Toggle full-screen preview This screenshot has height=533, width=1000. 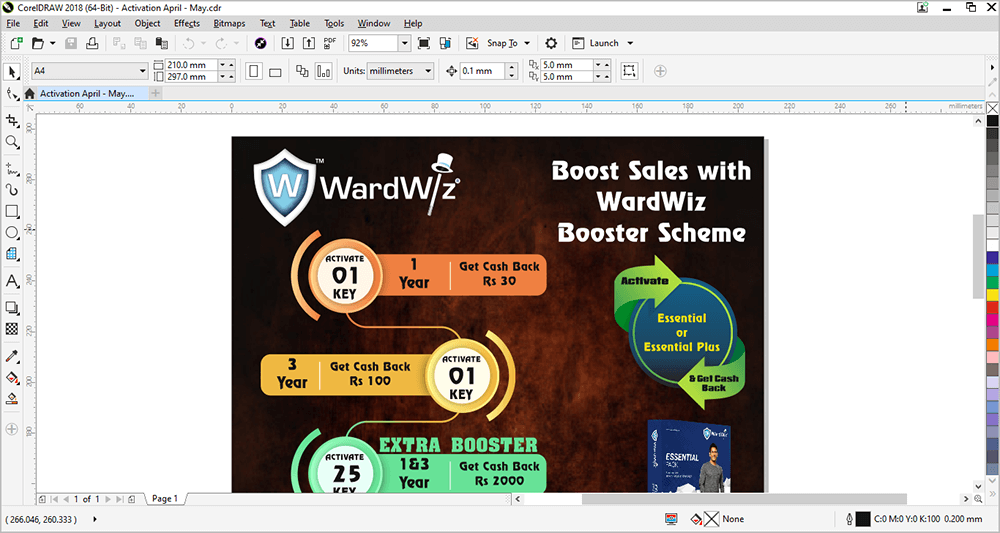click(x=423, y=43)
